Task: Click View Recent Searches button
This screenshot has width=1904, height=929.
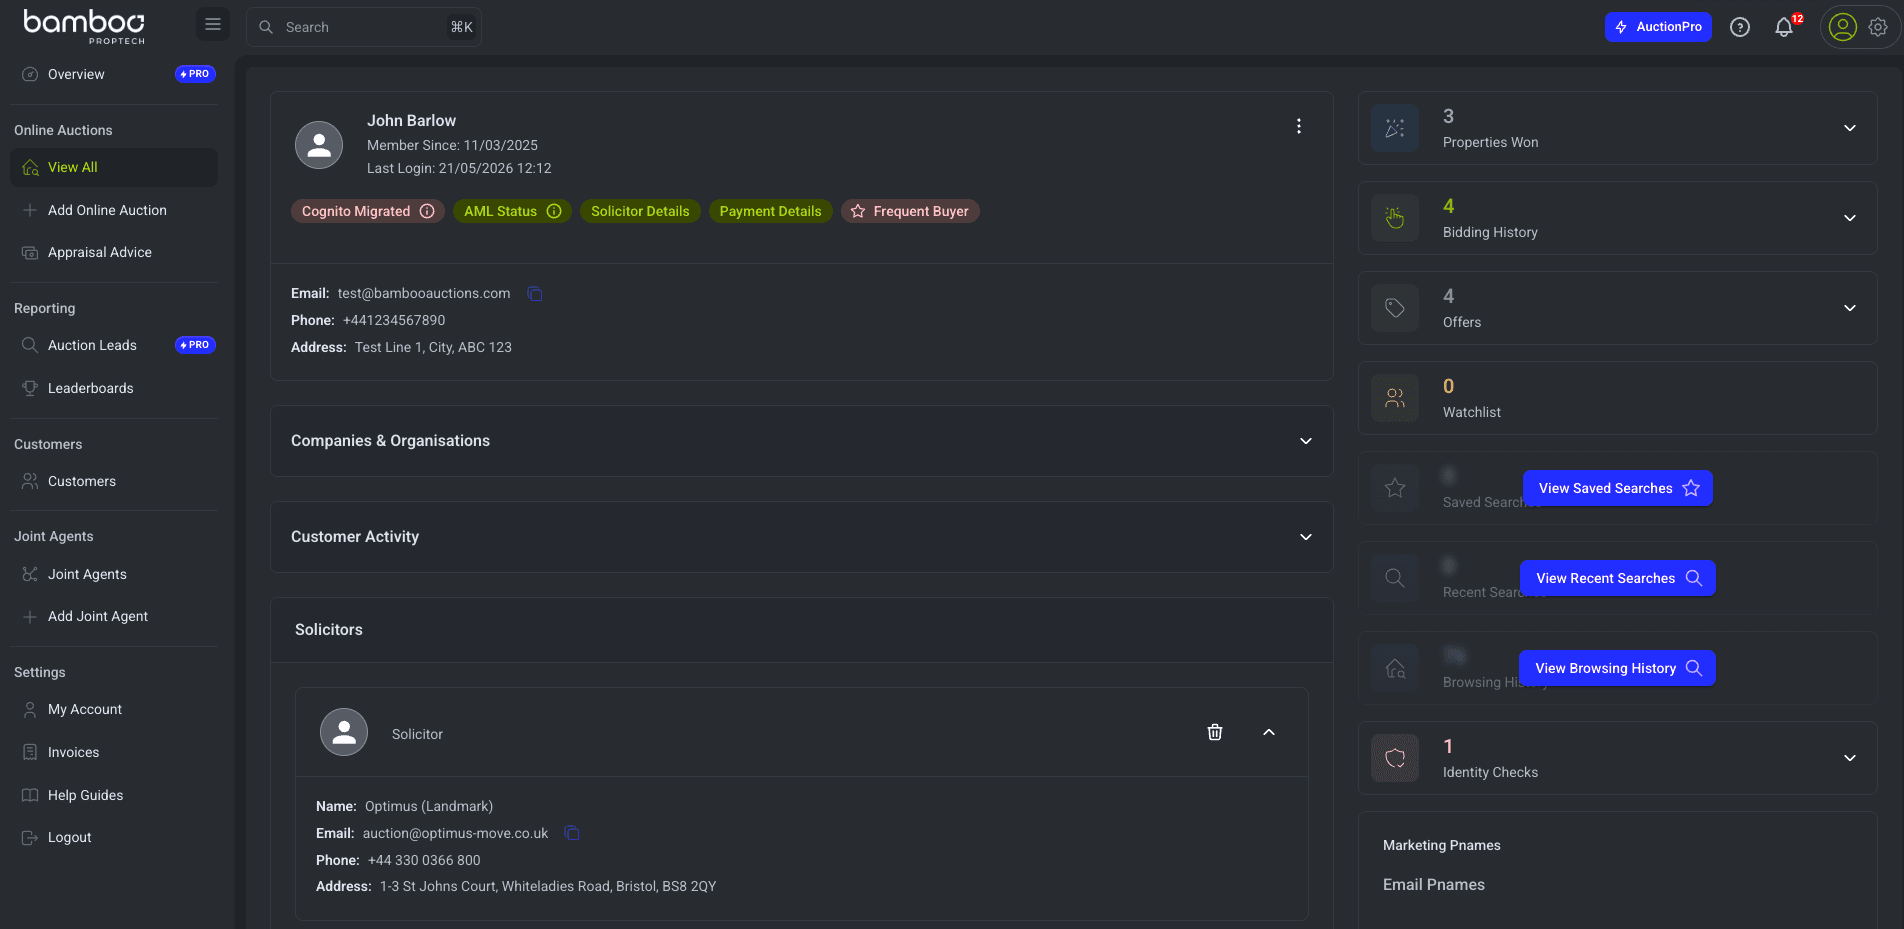Action: click(1618, 578)
